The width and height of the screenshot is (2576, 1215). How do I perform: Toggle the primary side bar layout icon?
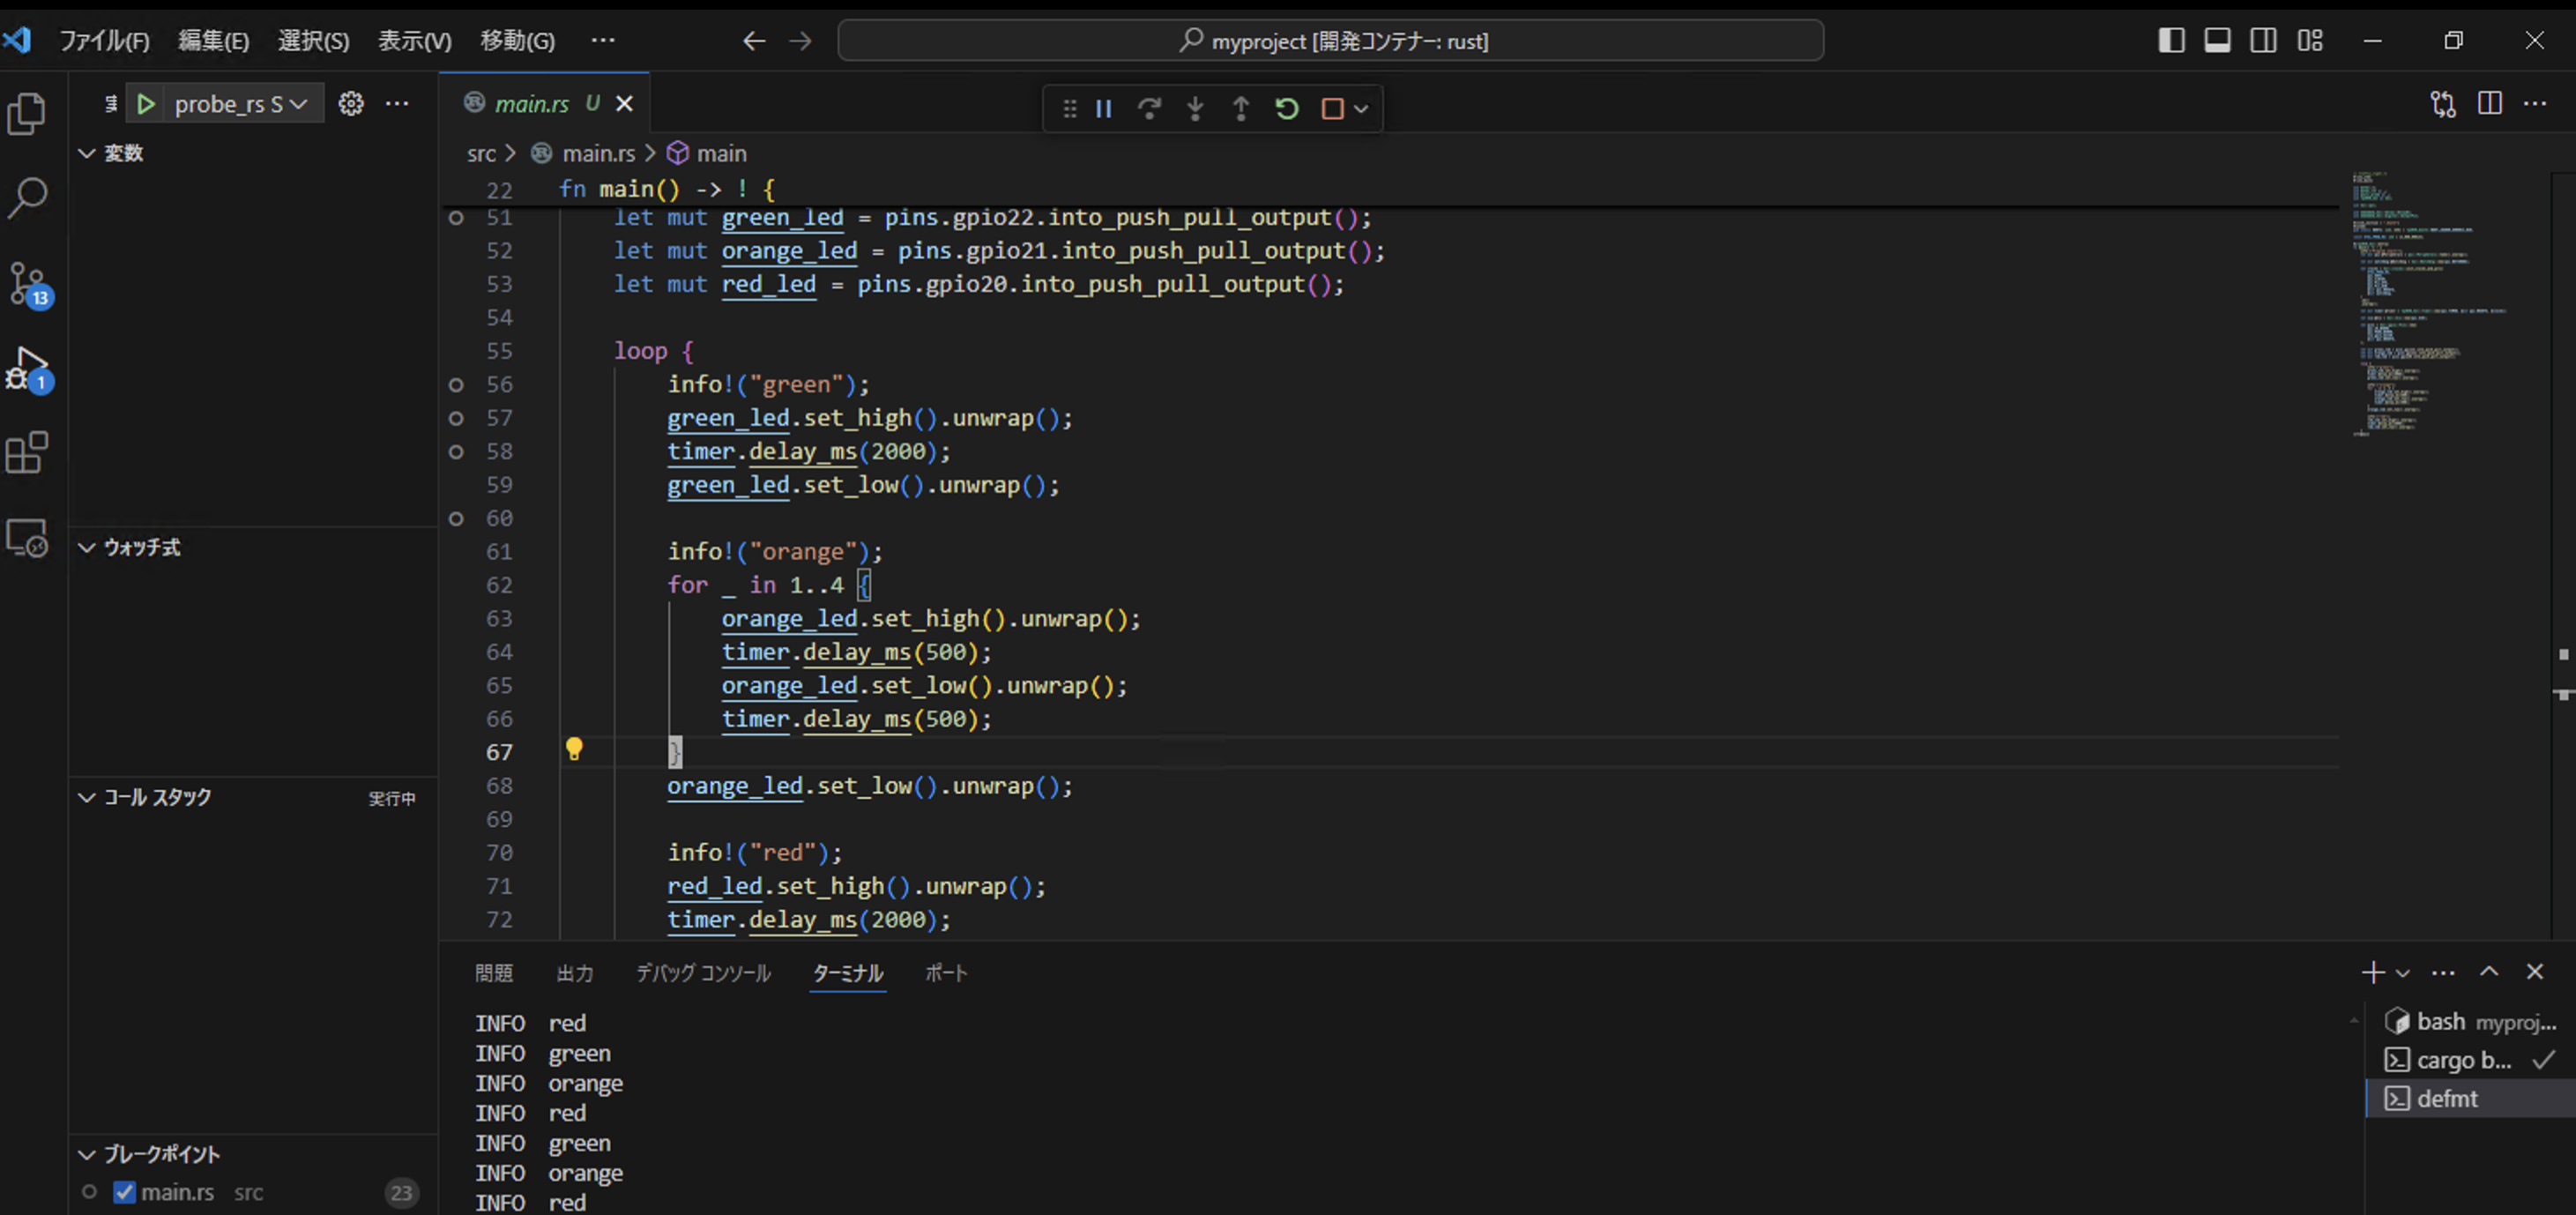click(x=2171, y=41)
